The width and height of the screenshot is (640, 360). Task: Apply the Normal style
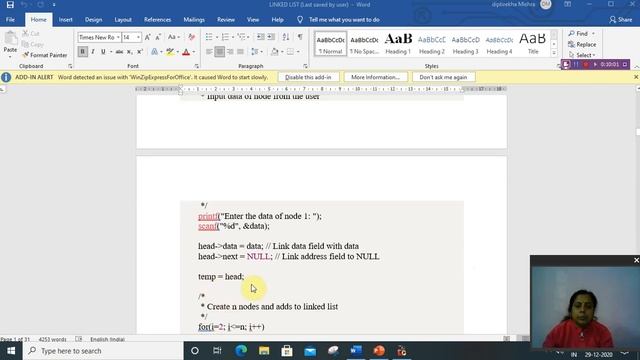point(330,44)
